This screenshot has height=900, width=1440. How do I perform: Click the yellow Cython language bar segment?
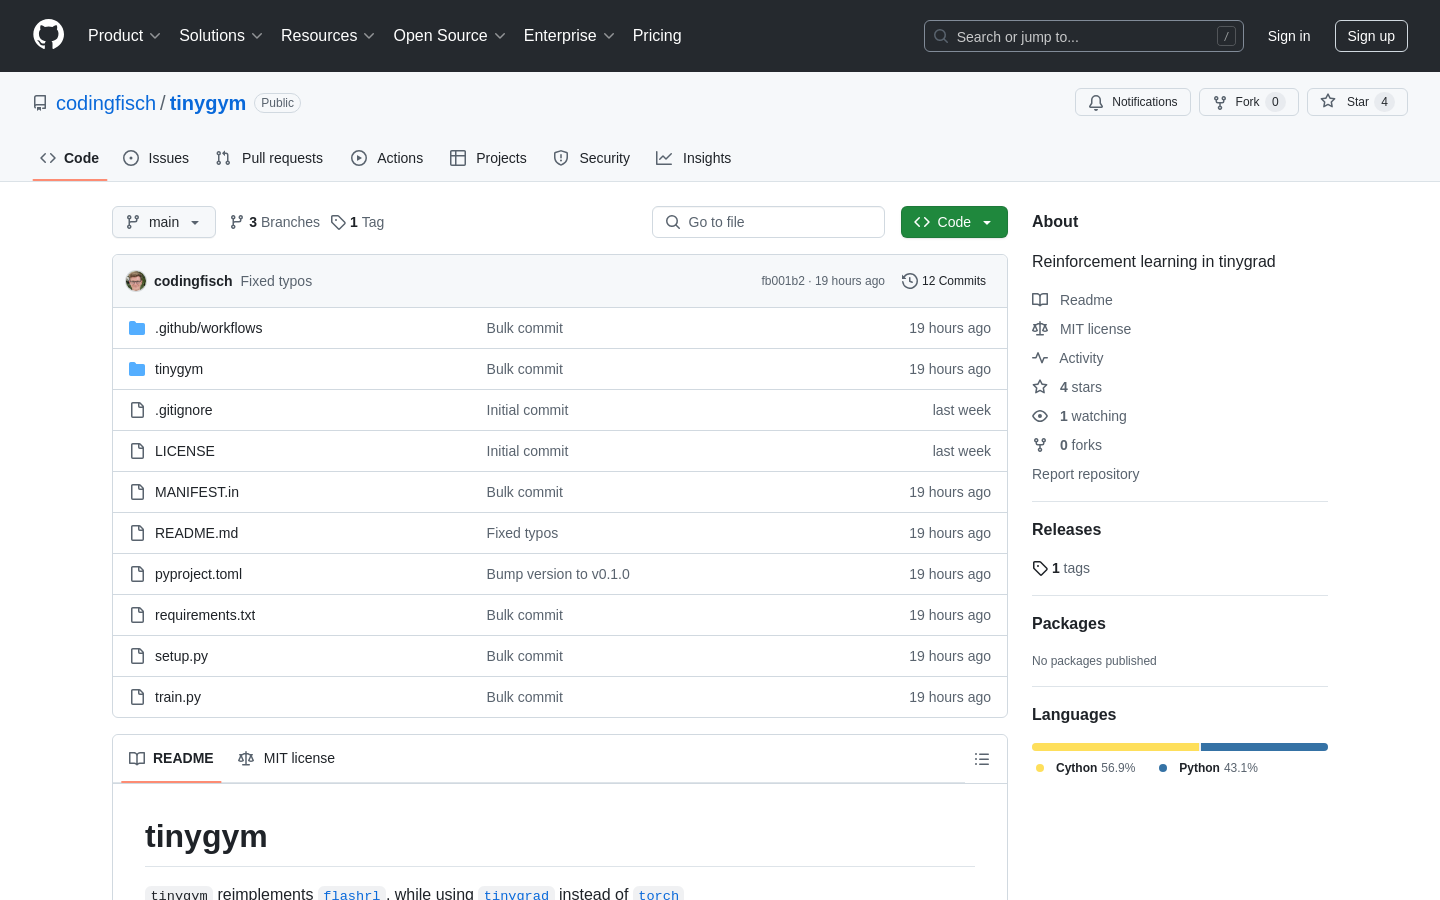[x=1115, y=747]
